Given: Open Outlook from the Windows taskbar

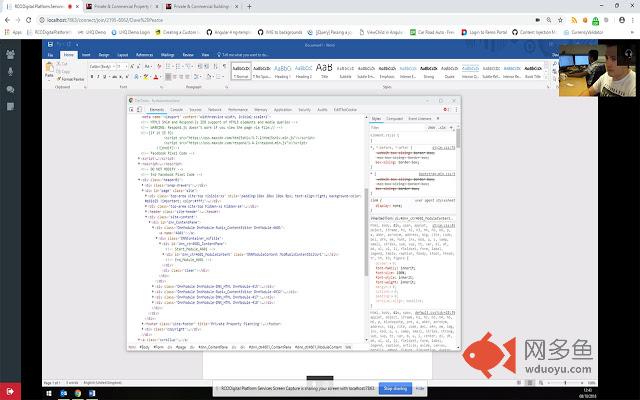Looking at the screenshot, I should click(x=64, y=393).
